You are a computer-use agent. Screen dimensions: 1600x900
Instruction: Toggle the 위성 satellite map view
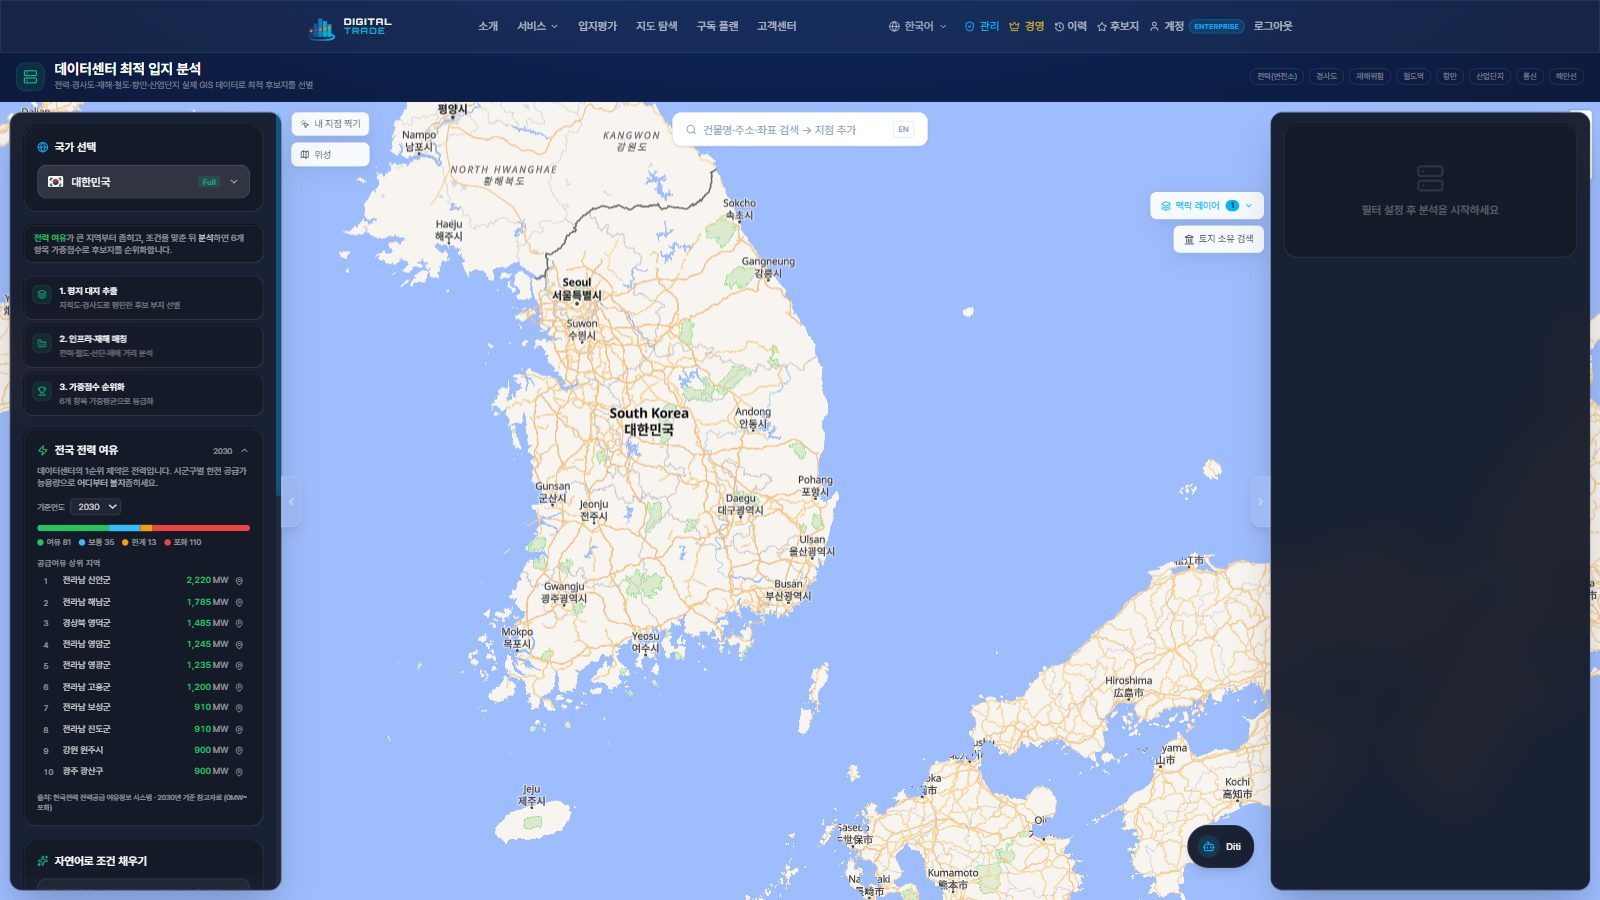[330, 154]
